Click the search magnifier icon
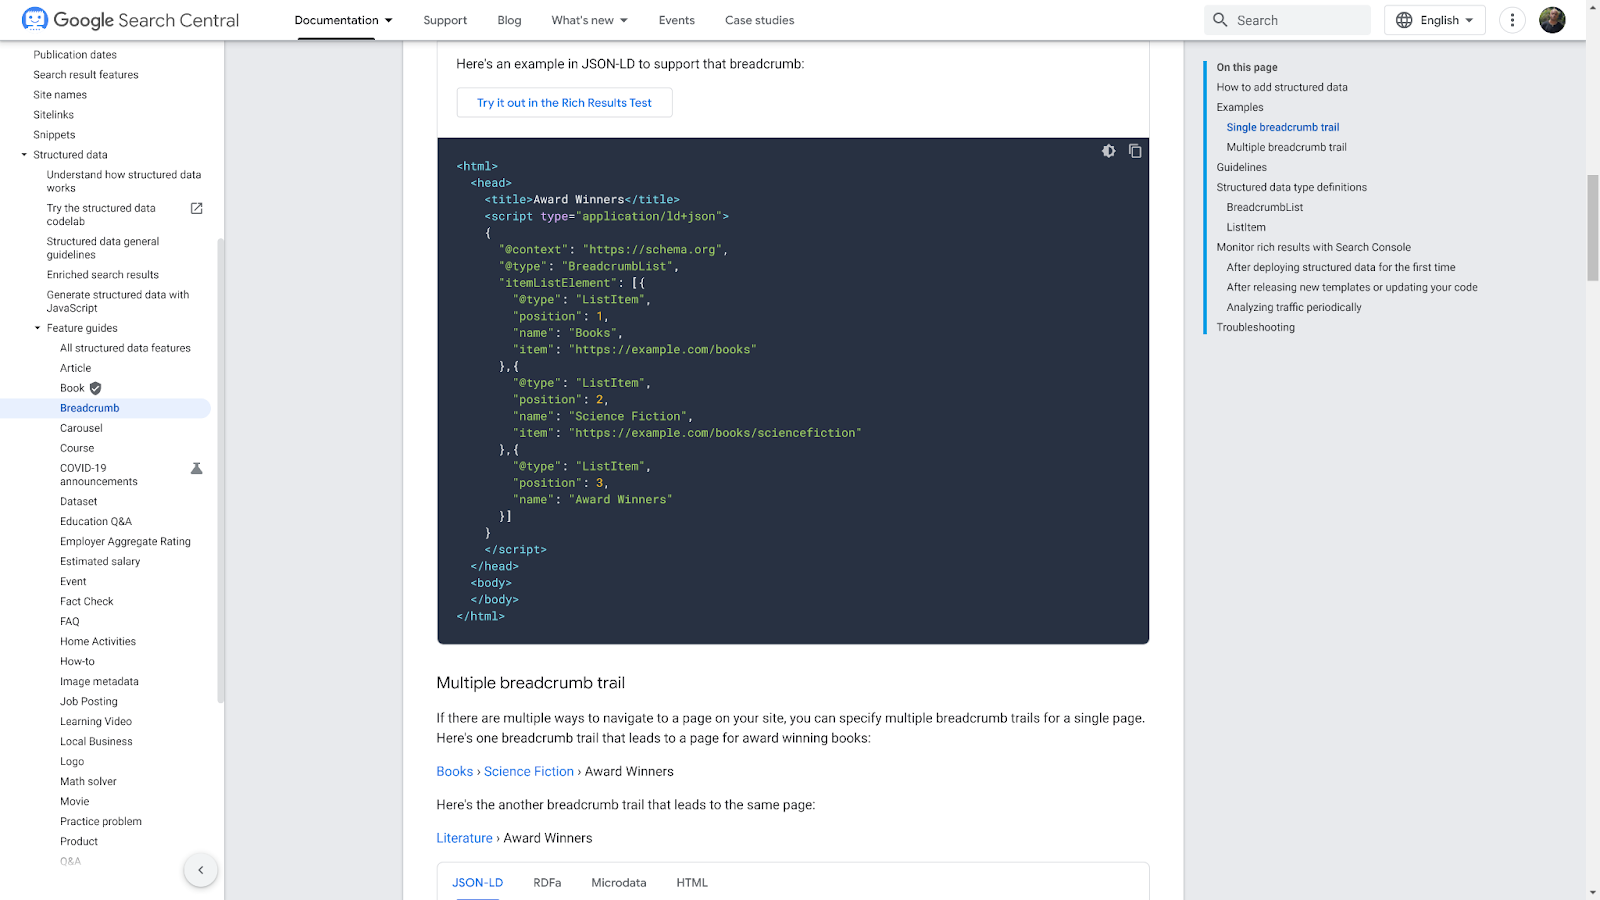 (1220, 20)
